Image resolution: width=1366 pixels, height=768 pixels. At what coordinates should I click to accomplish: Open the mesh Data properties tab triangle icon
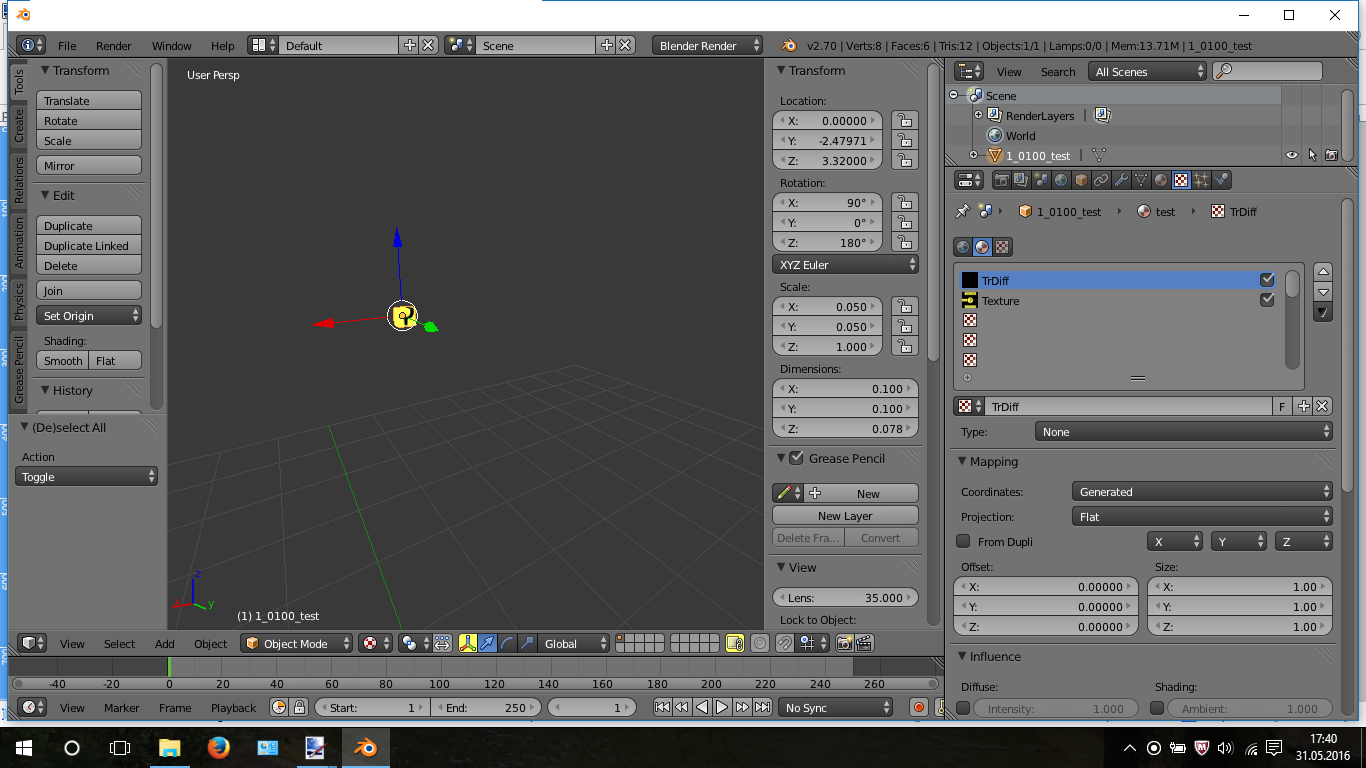coord(1141,181)
